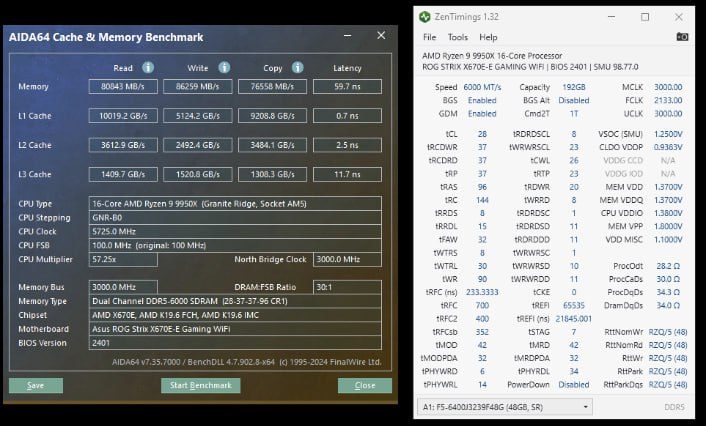Select Memory Copy value 76558 MB/s
The image size is (707, 426).
tap(272, 87)
